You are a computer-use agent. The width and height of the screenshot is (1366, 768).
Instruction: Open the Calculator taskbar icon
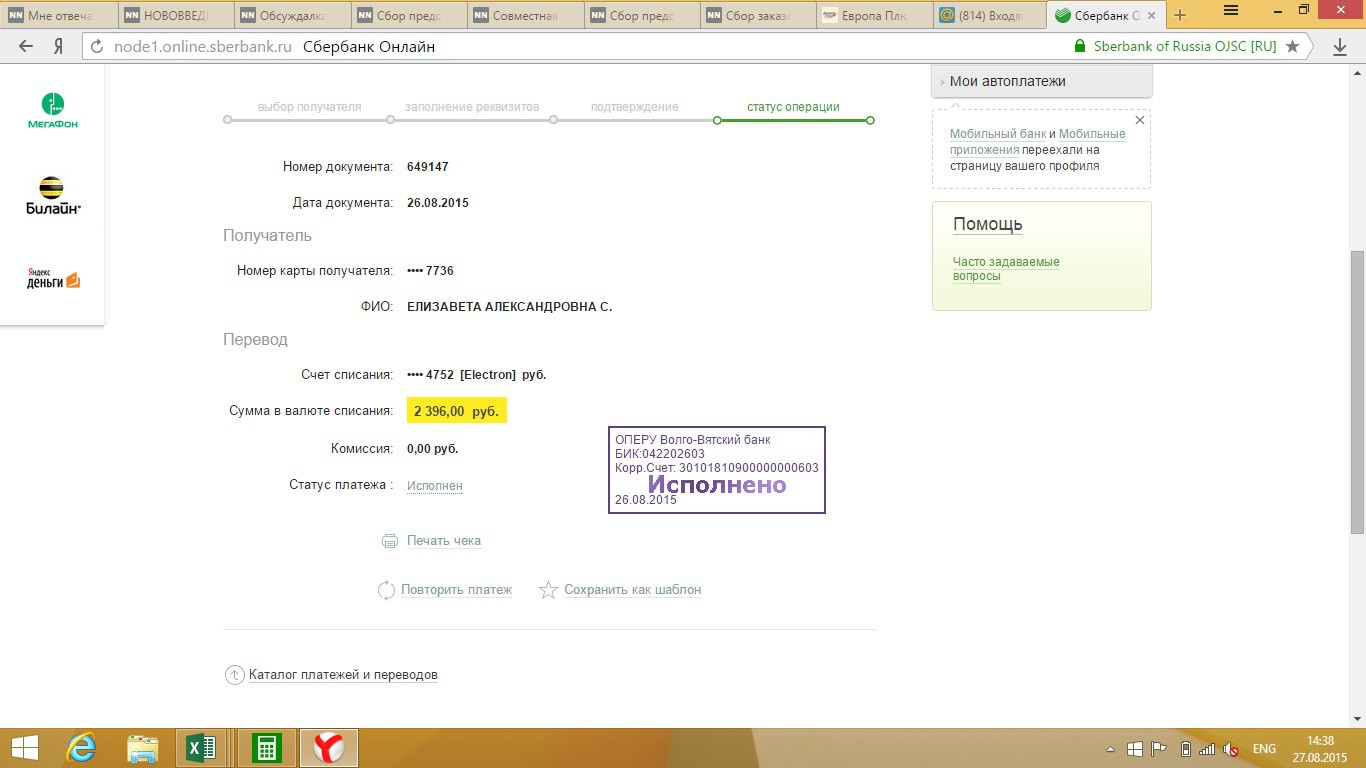[x=265, y=748]
